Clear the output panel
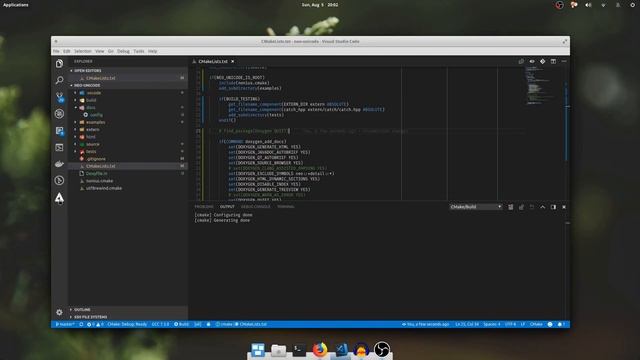 (x=511, y=207)
